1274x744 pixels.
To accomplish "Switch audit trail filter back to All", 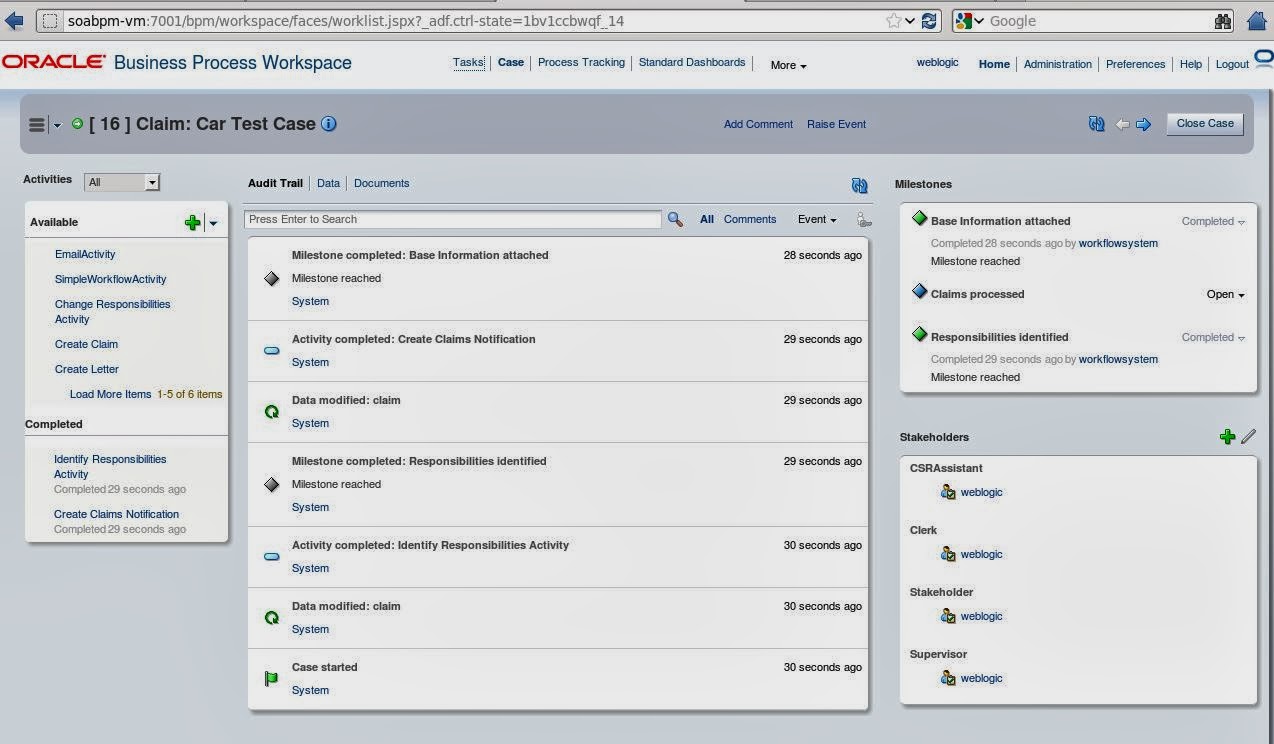I will (707, 219).
